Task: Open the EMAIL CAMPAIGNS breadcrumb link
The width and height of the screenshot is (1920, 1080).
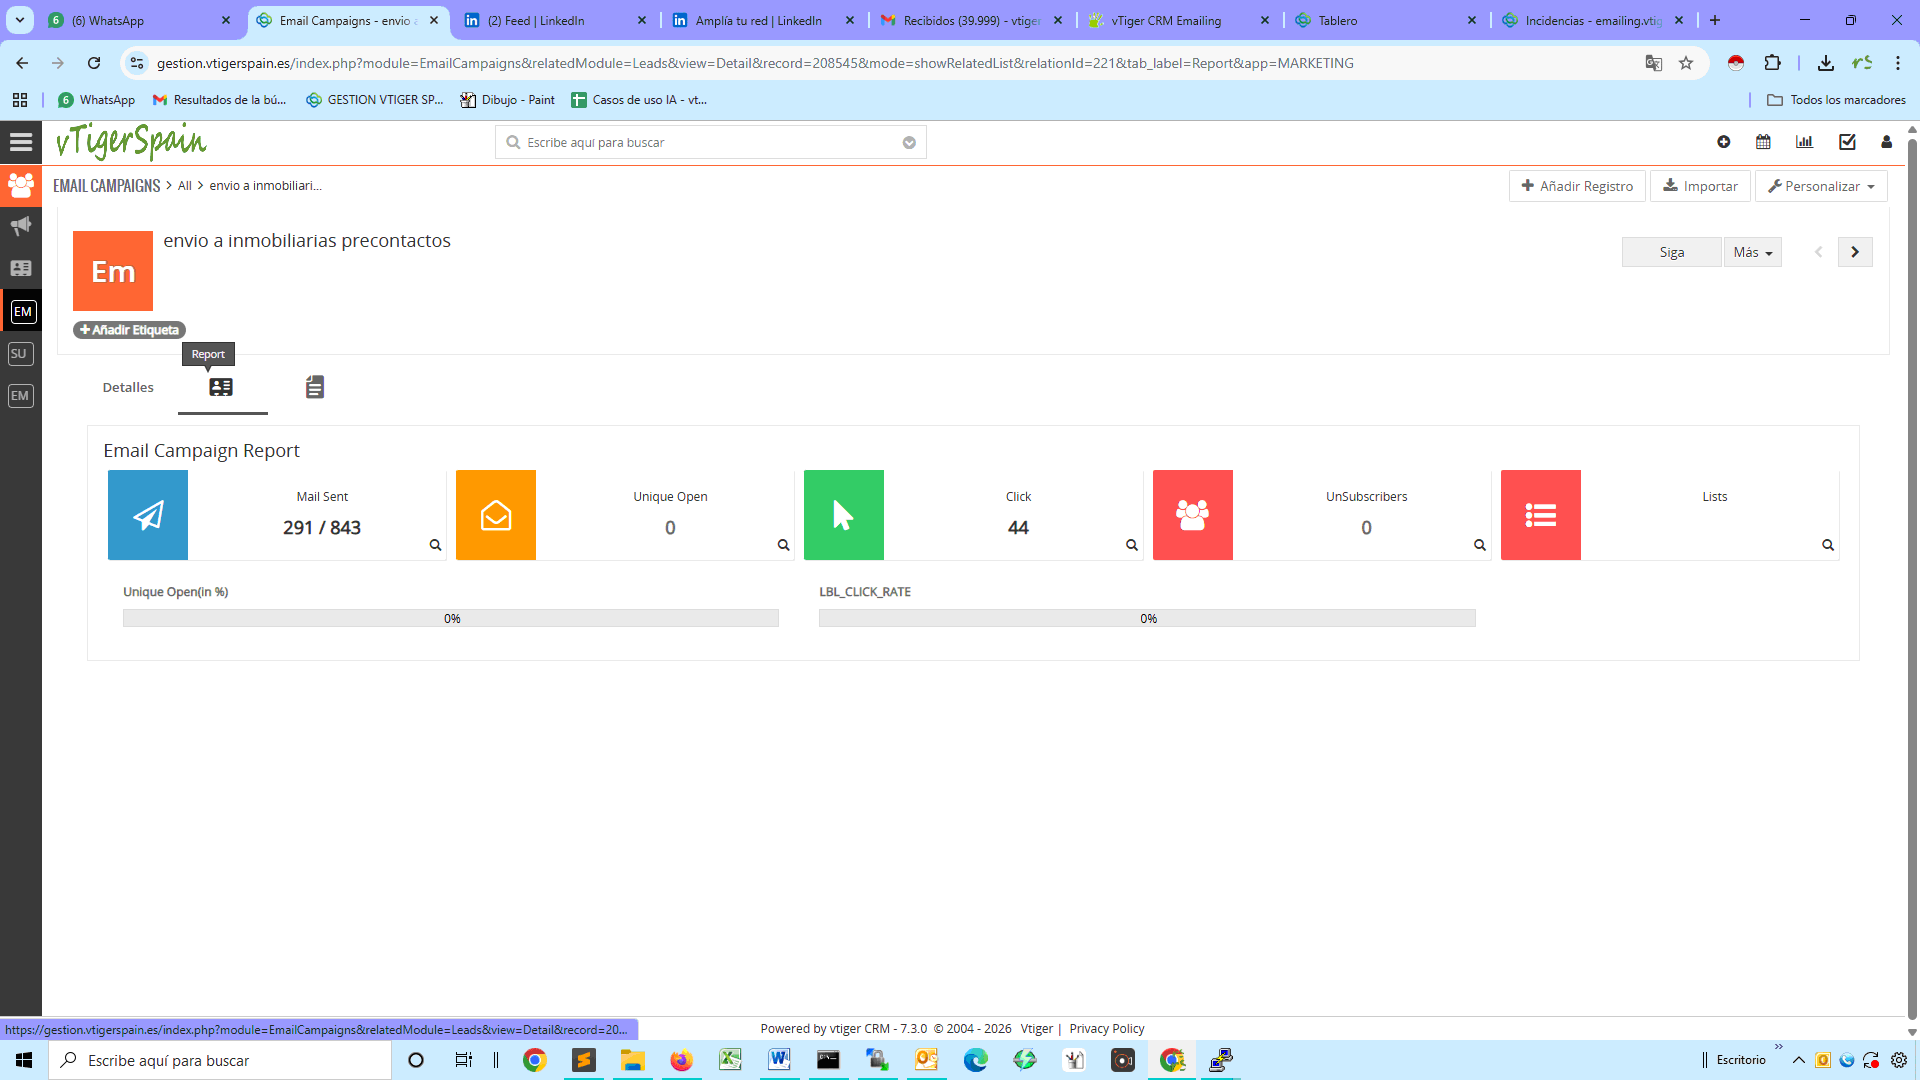Action: click(106, 185)
